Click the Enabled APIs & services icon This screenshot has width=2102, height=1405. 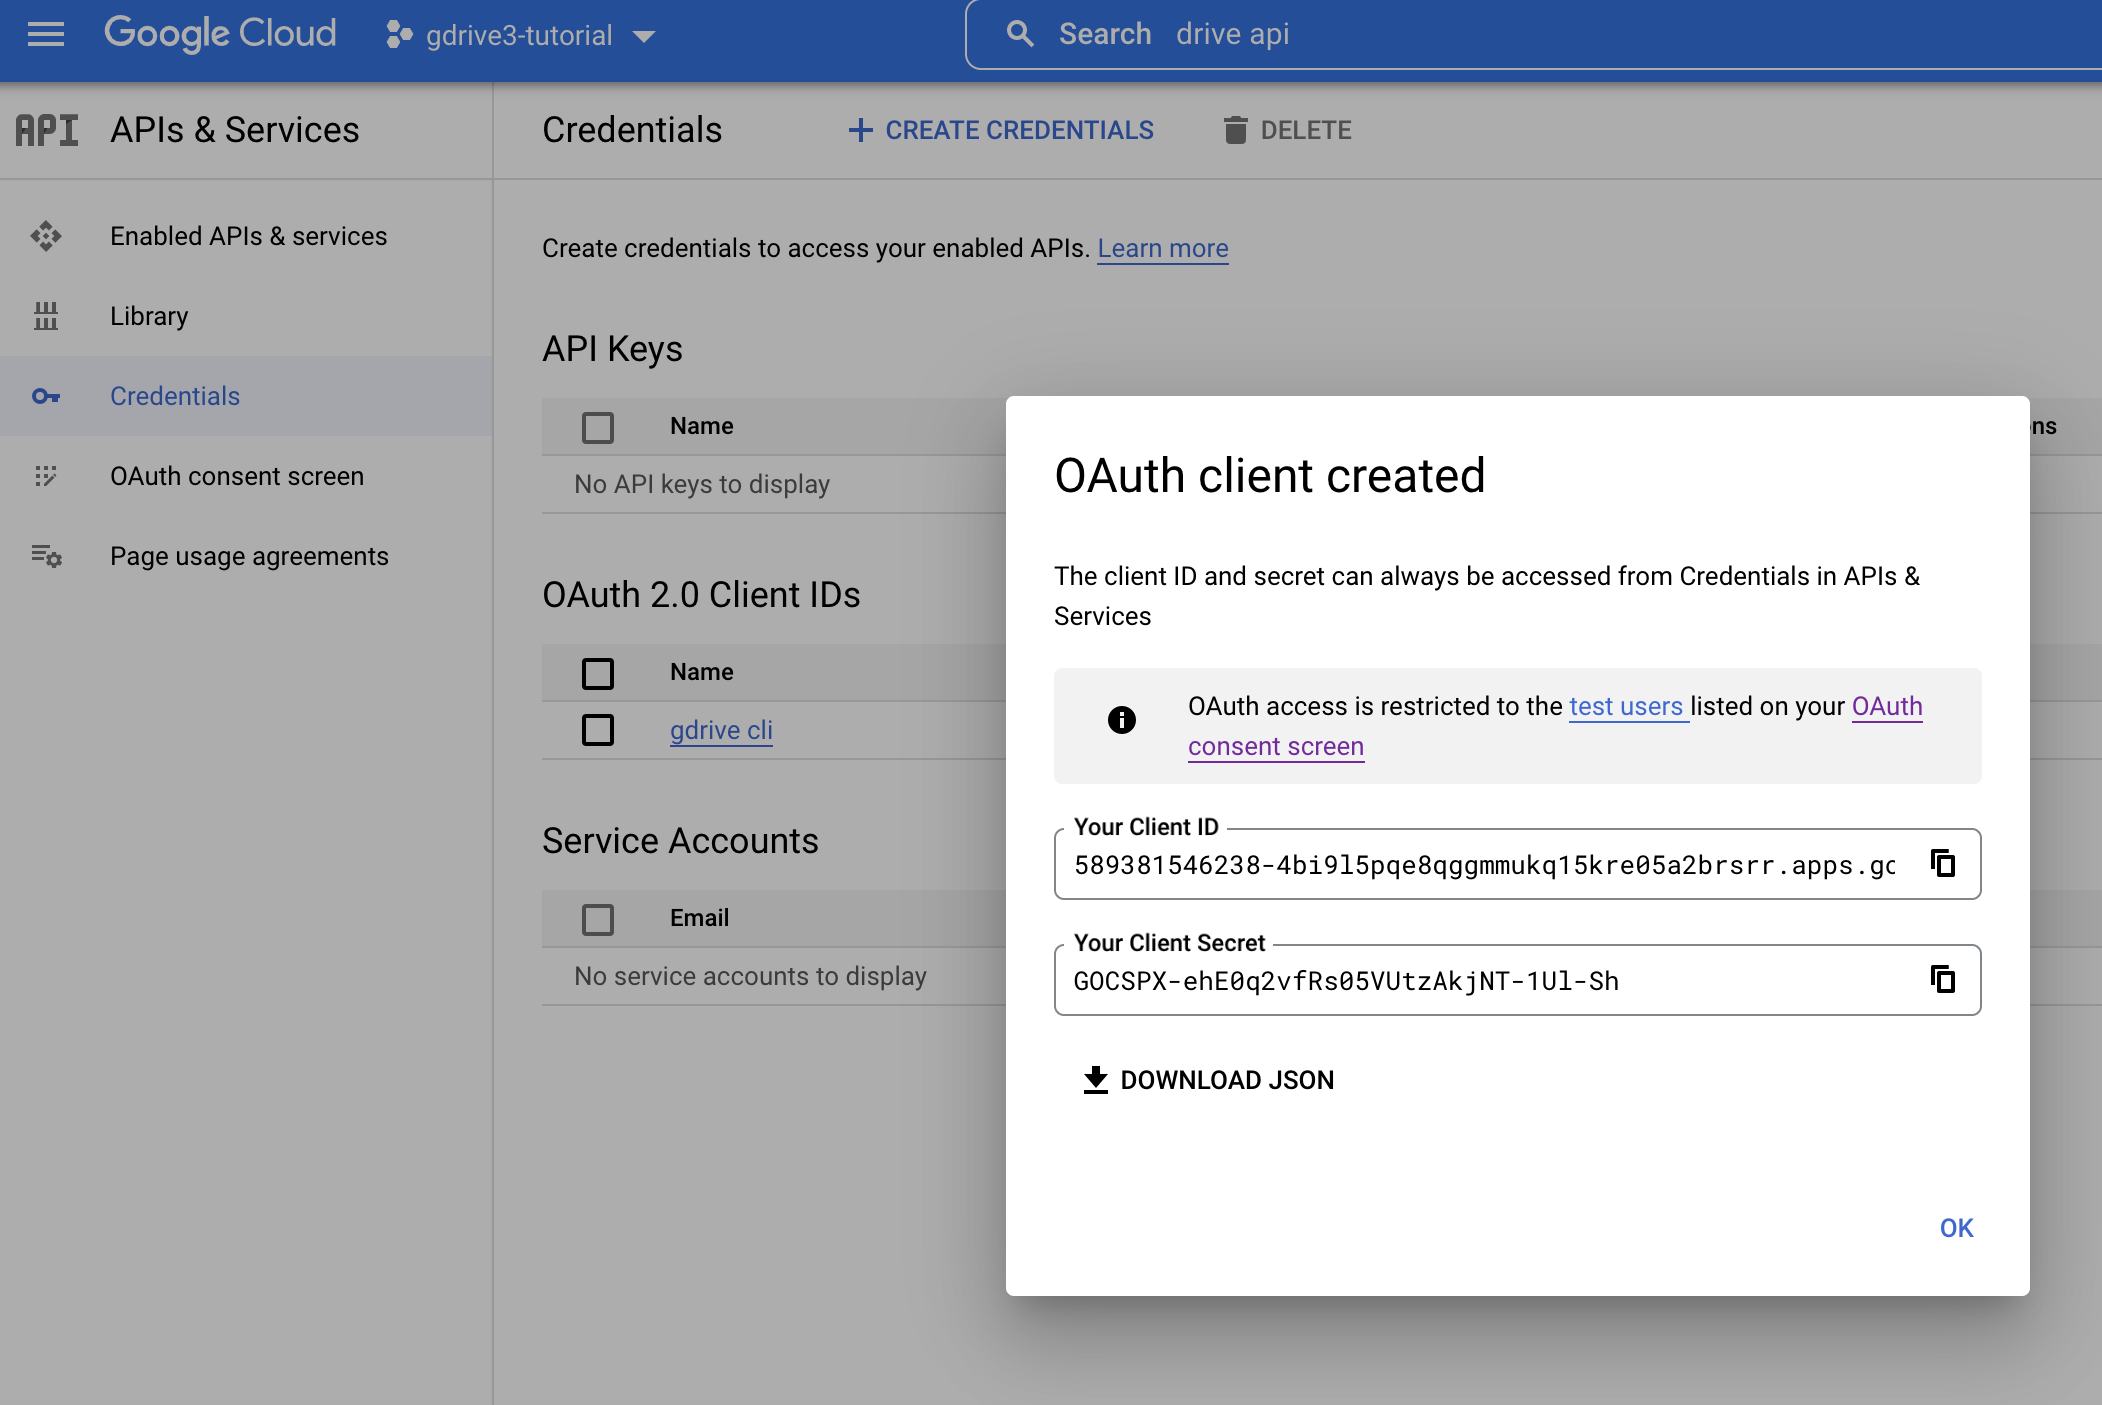tap(46, 236)
